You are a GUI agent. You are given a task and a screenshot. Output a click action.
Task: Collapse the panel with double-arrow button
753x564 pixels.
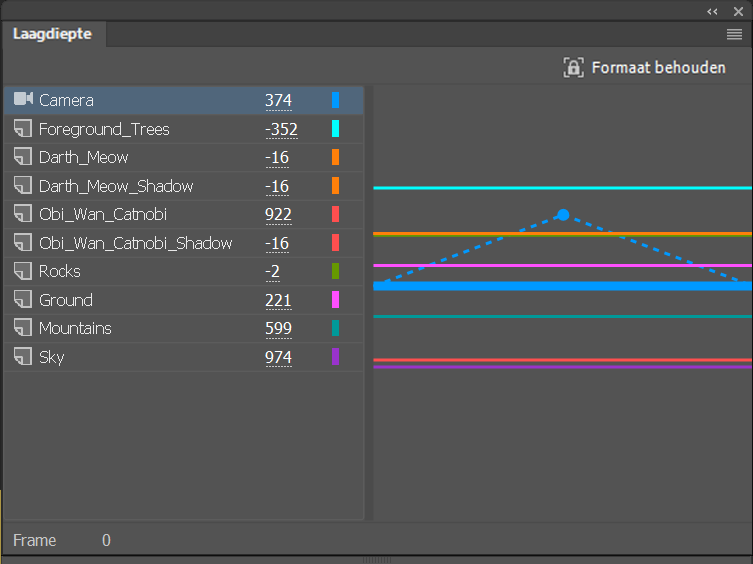(x=713, y=11)
